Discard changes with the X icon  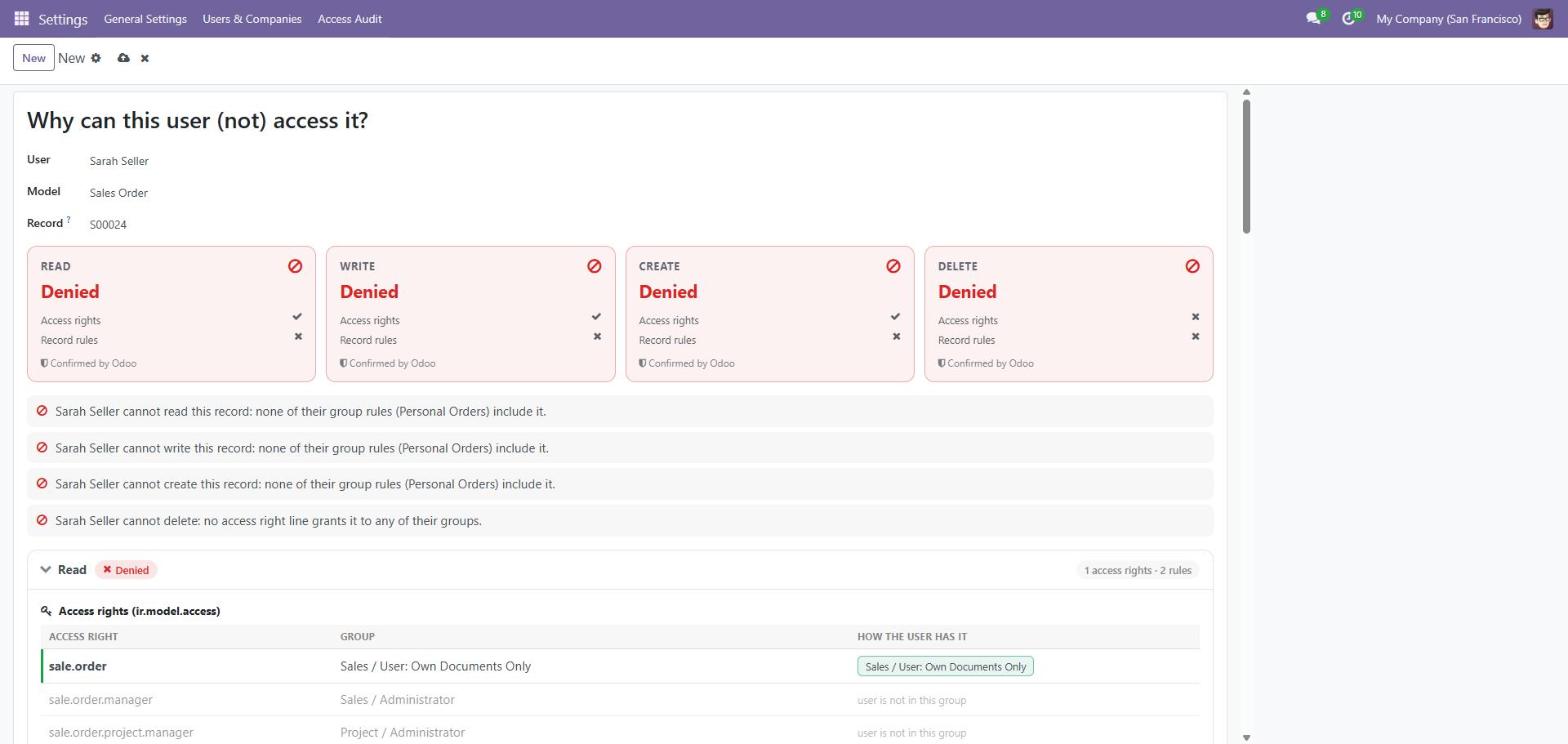tap(145, 58)
